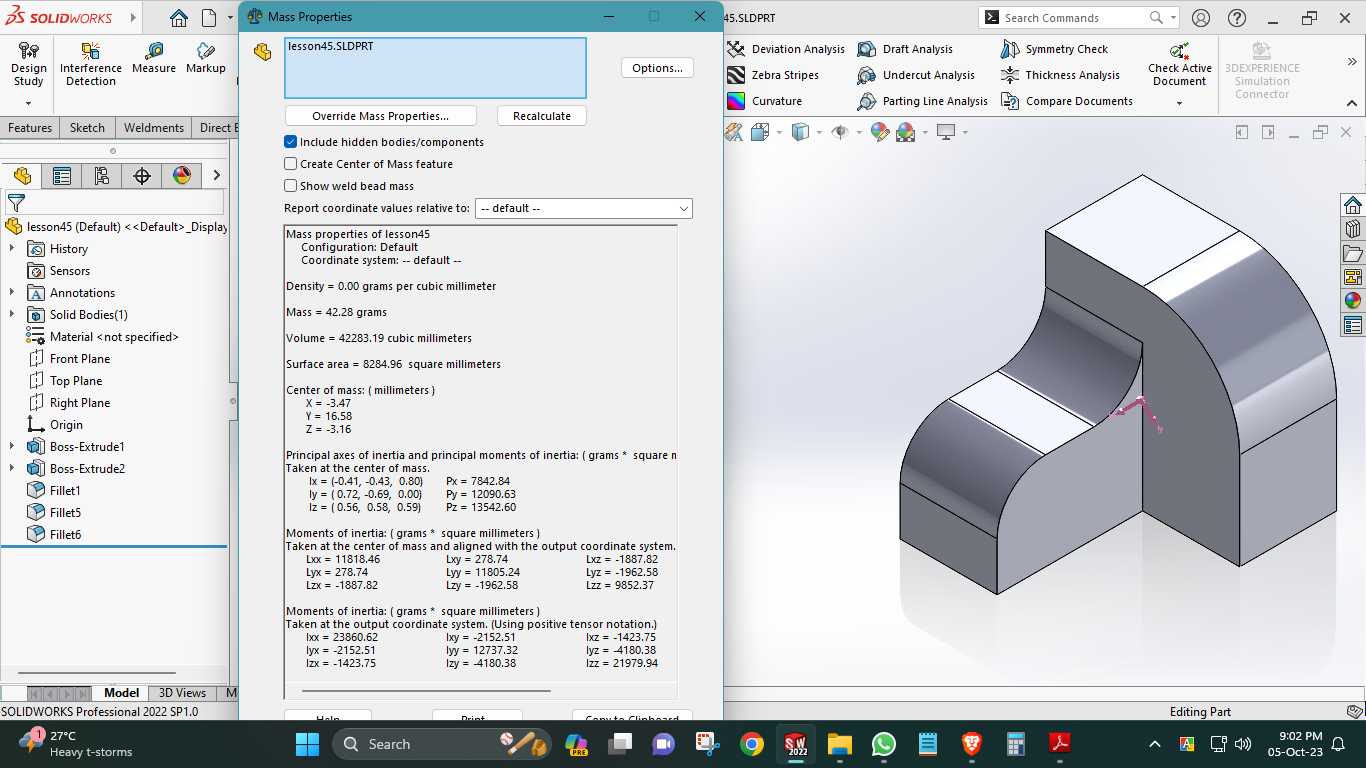Select Fillet6 in feature tree

click(x=65, y=535)
